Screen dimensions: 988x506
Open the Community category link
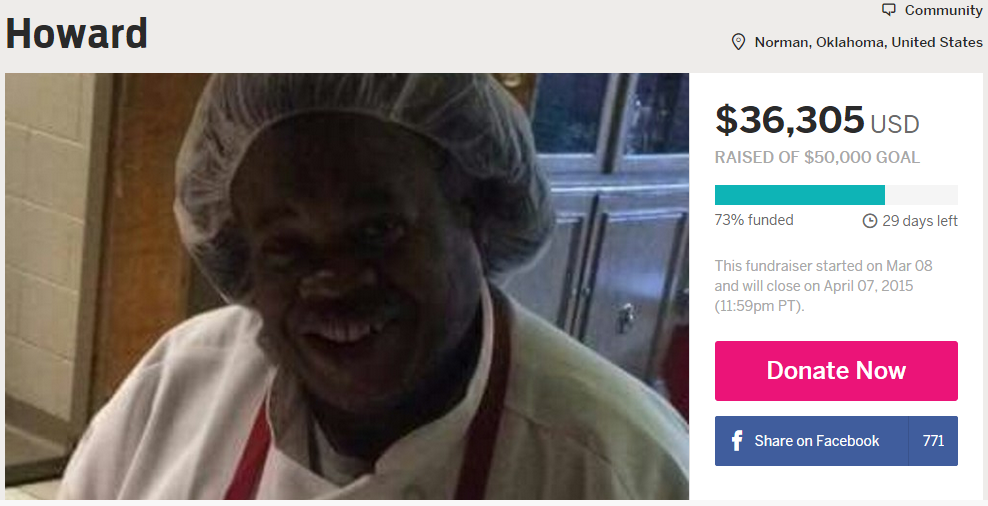tap(943, 10)
